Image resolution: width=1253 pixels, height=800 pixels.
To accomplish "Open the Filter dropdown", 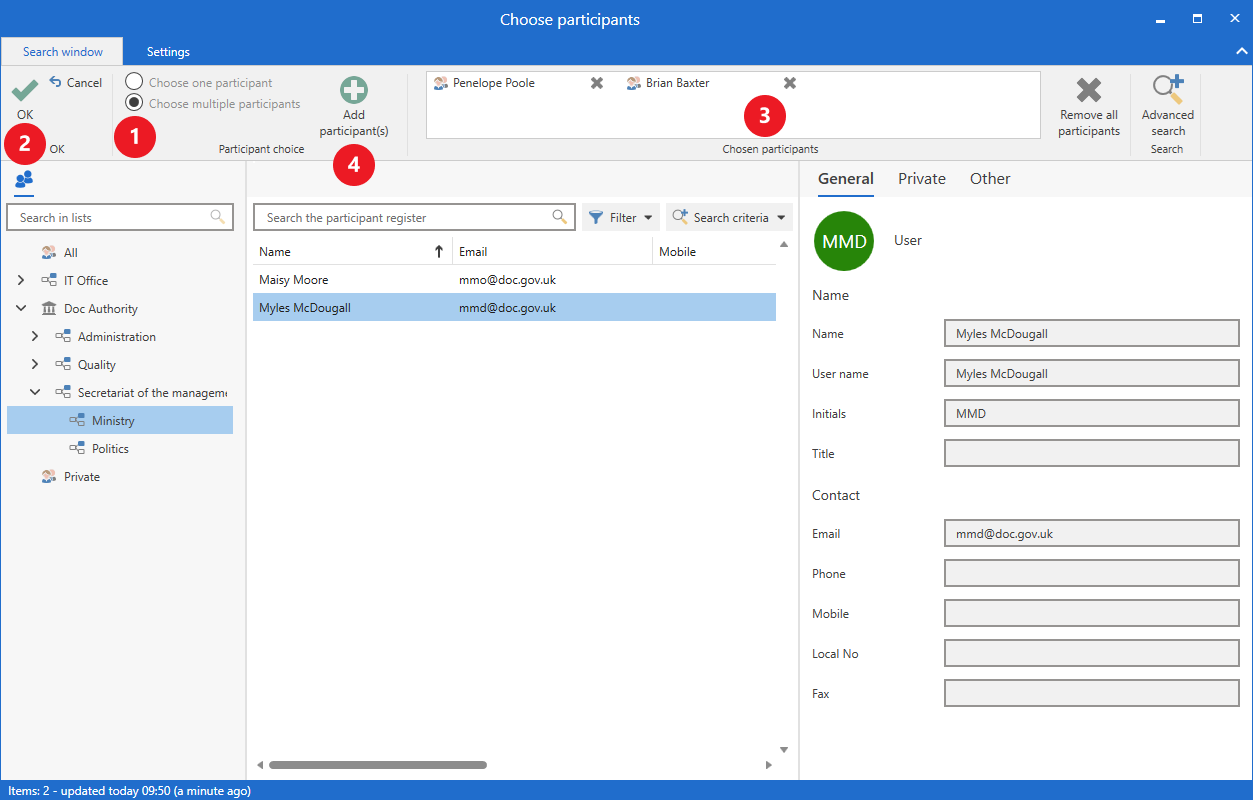I will click(x=621, y=217).
